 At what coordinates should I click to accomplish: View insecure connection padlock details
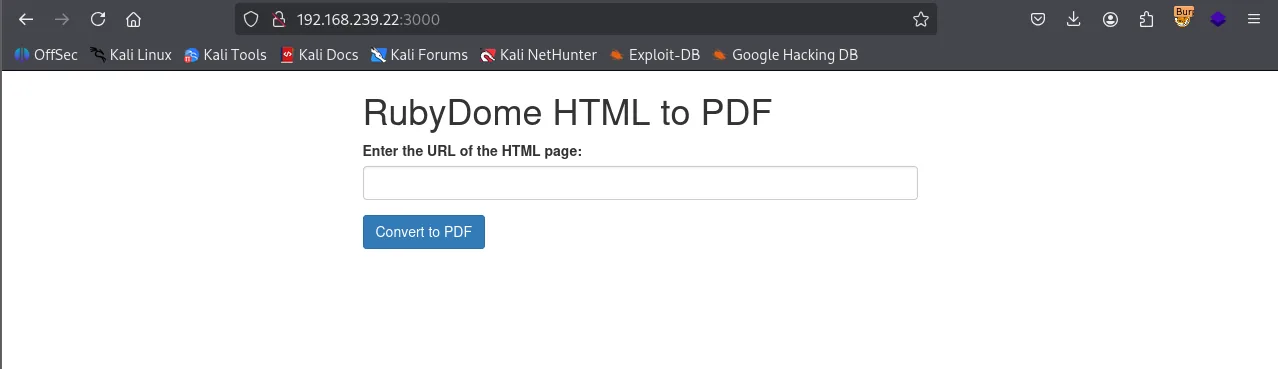[x=279, y=19]
